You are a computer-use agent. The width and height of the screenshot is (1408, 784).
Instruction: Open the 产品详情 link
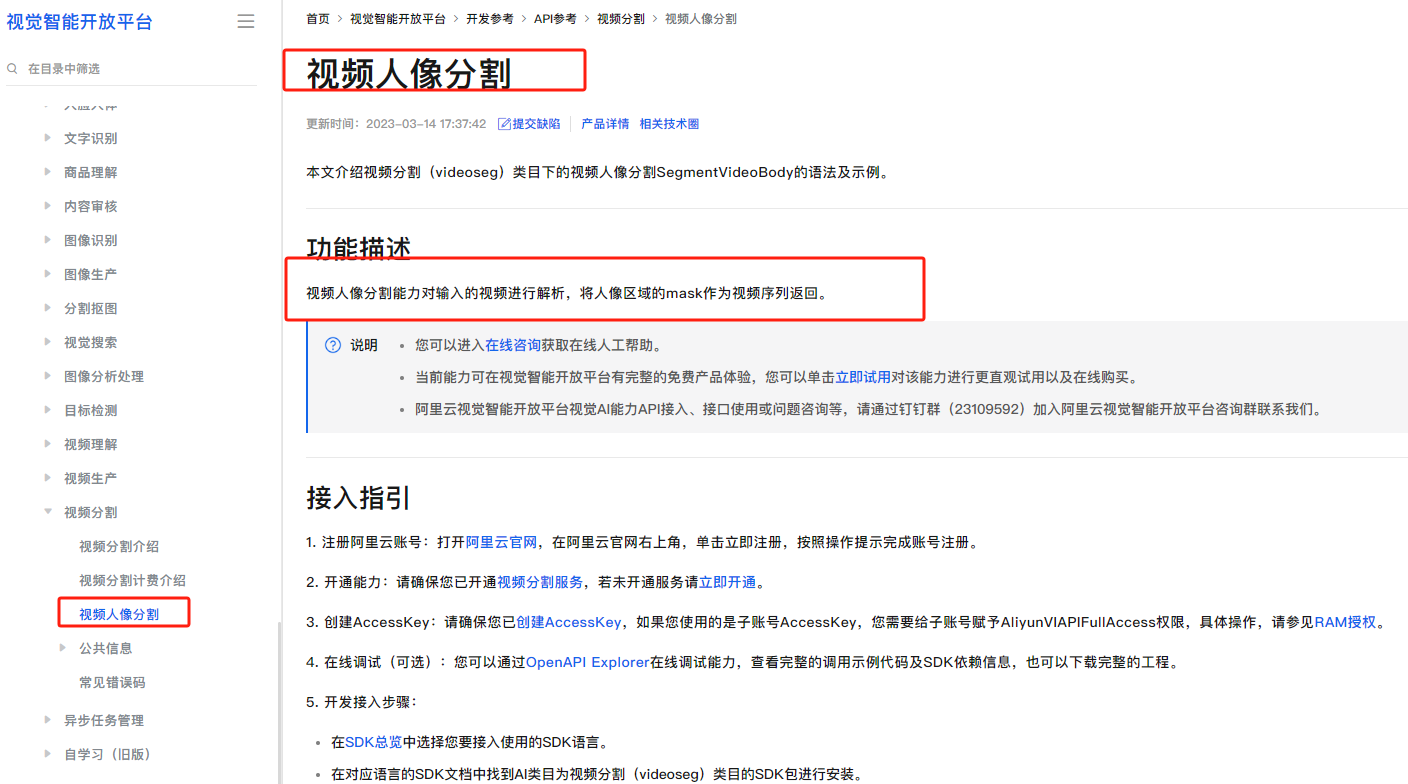tap(605, 124)
